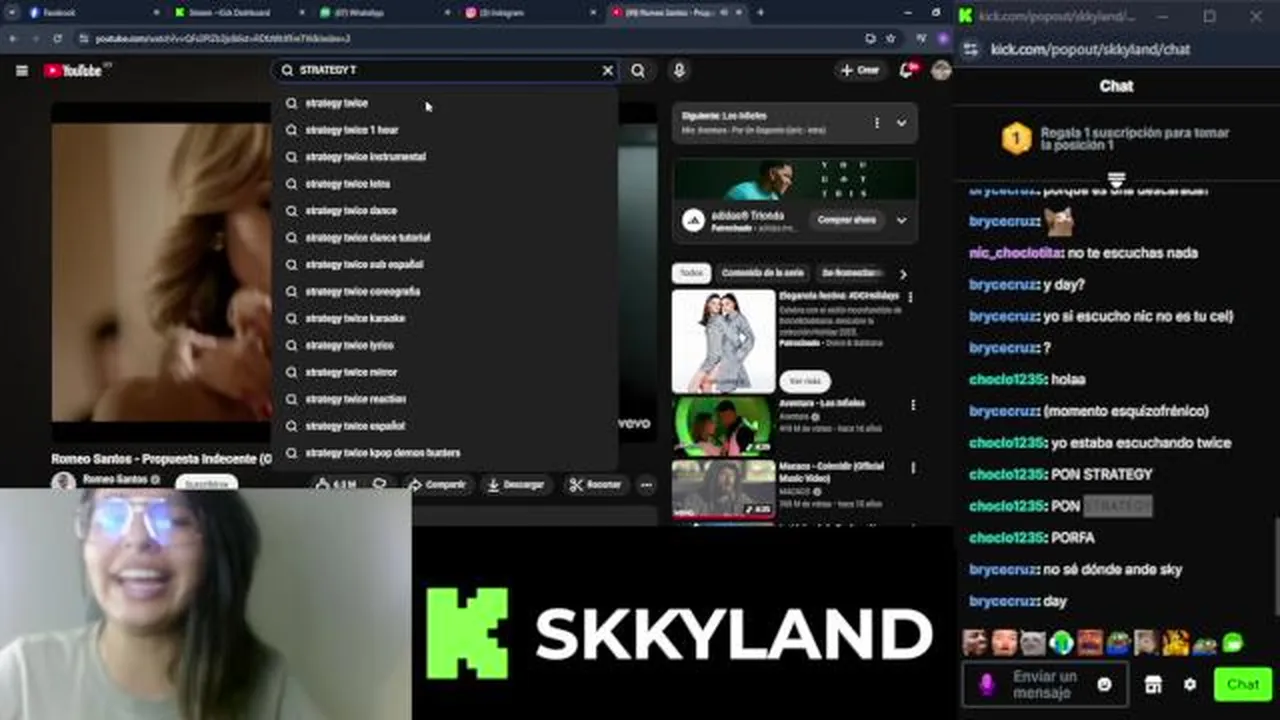
Task: Click the Kick 'Enviar un mensaje' field
Action: tap(1045, 685)
